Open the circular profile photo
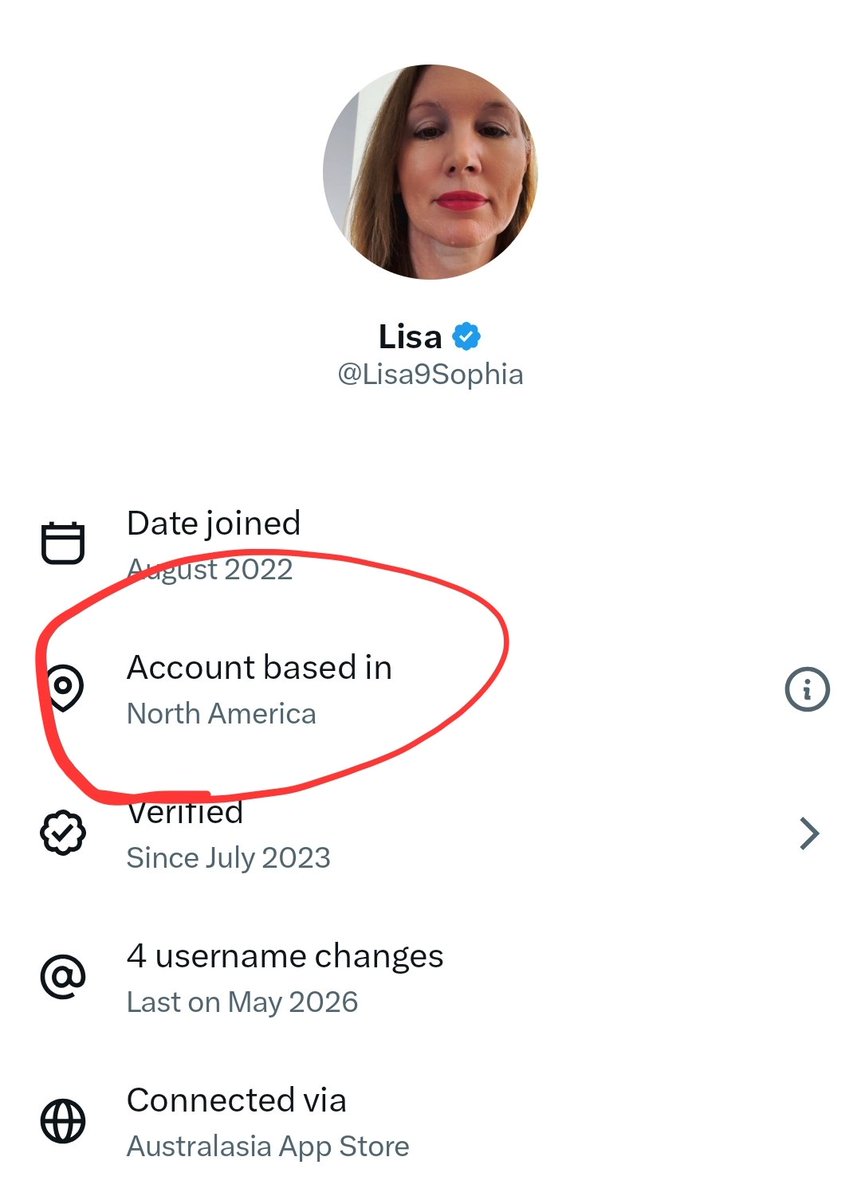Image resolution: width=861 pixels, height=1200 pixels. click(x=430, y=171)
